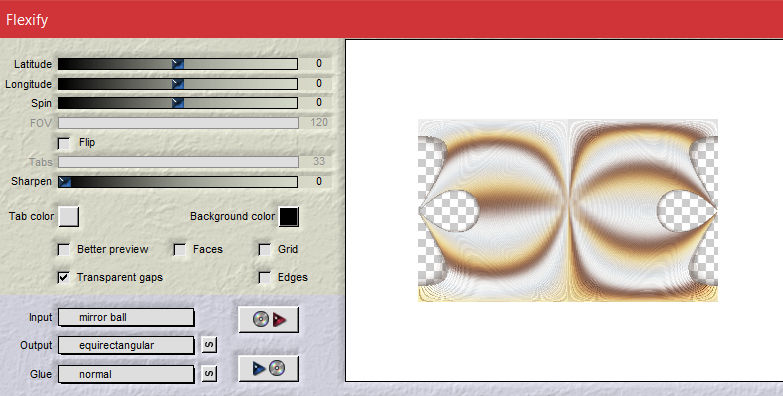Click the Tab color swatch

click(68, 217)
